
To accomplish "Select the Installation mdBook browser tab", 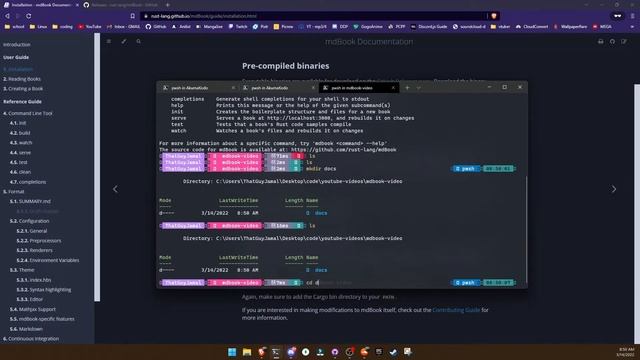I will (40, 5).
